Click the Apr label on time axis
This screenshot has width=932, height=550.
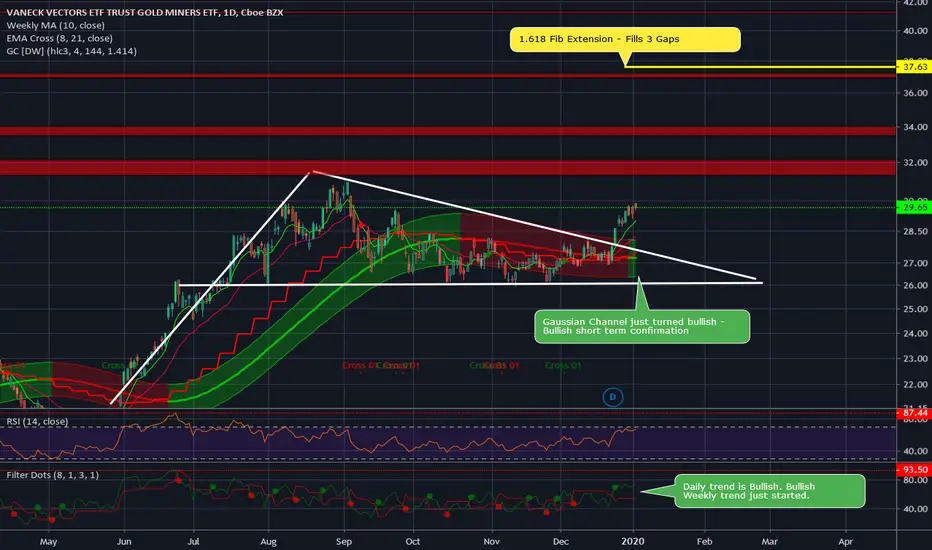pos(845,542)
